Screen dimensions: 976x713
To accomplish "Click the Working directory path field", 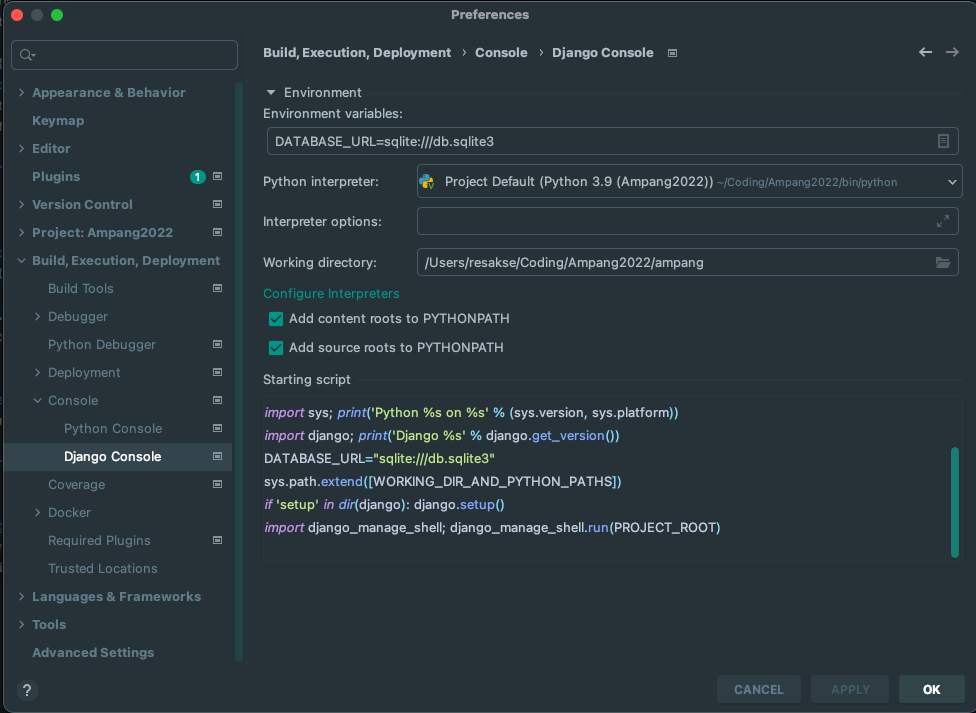I will tap(687, 262).
